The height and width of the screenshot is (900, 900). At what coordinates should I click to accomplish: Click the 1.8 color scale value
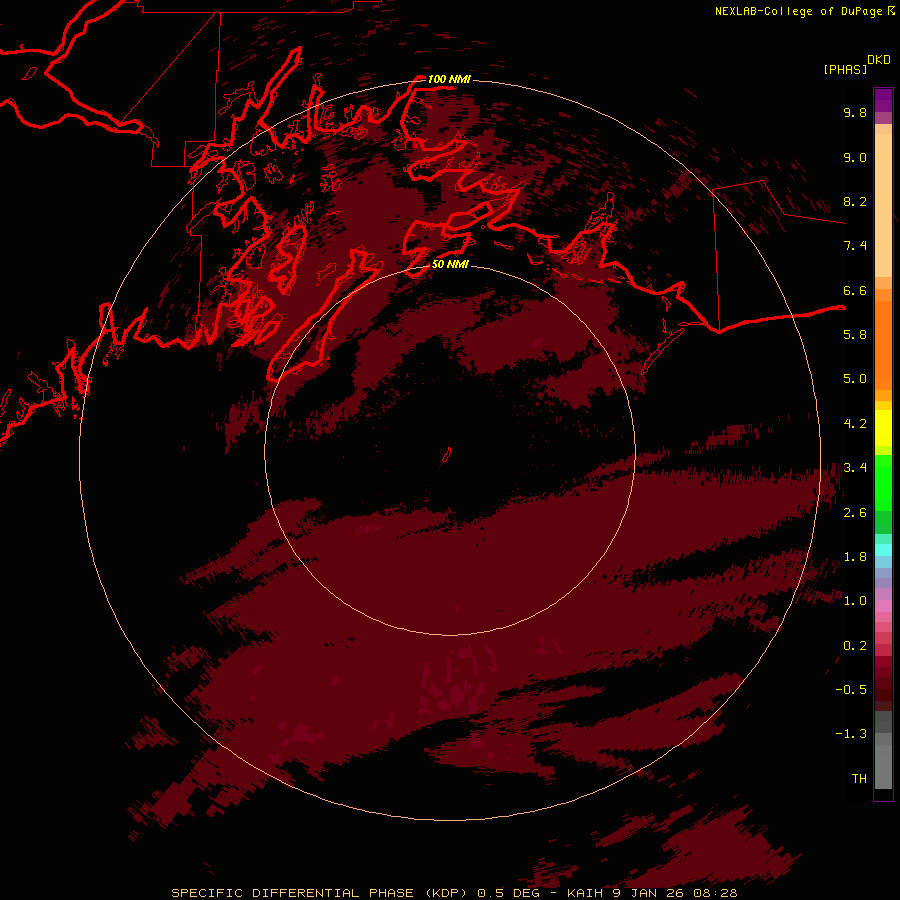855,557
